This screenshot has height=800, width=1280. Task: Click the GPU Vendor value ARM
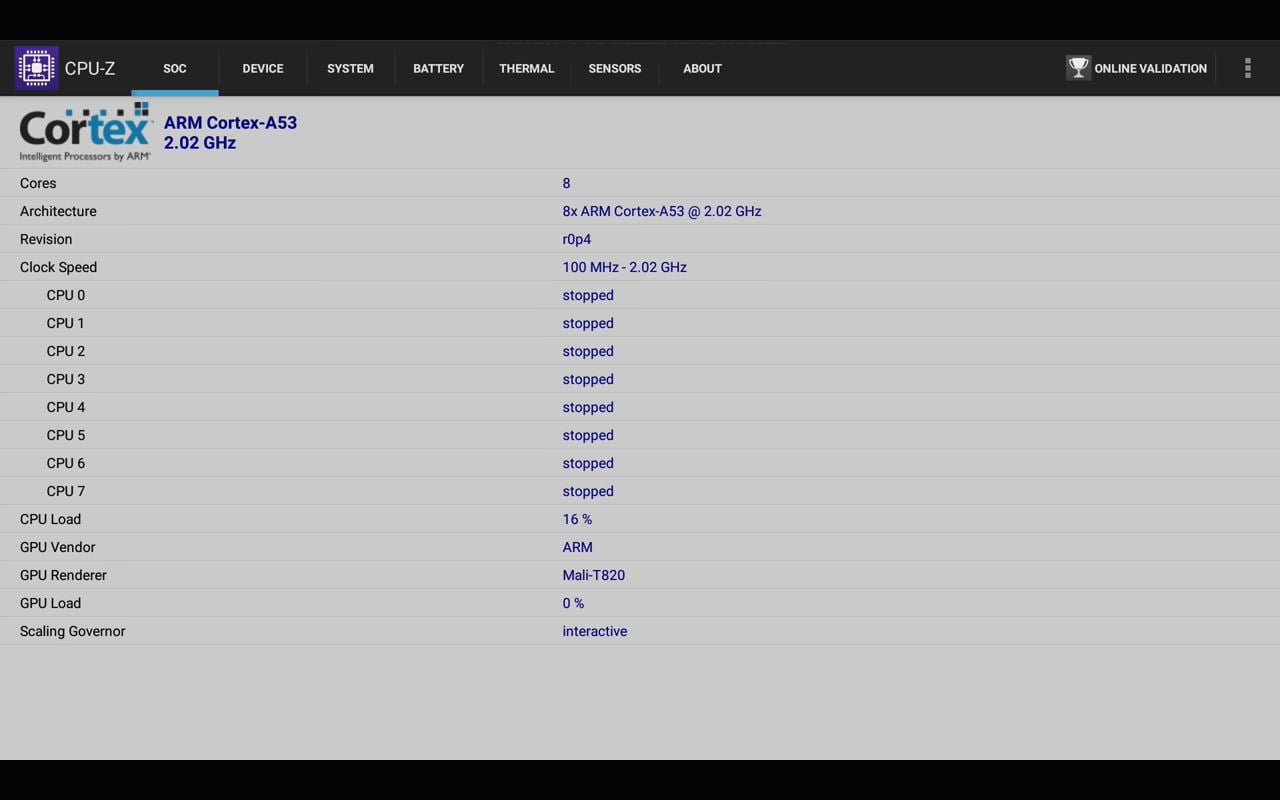578,547
